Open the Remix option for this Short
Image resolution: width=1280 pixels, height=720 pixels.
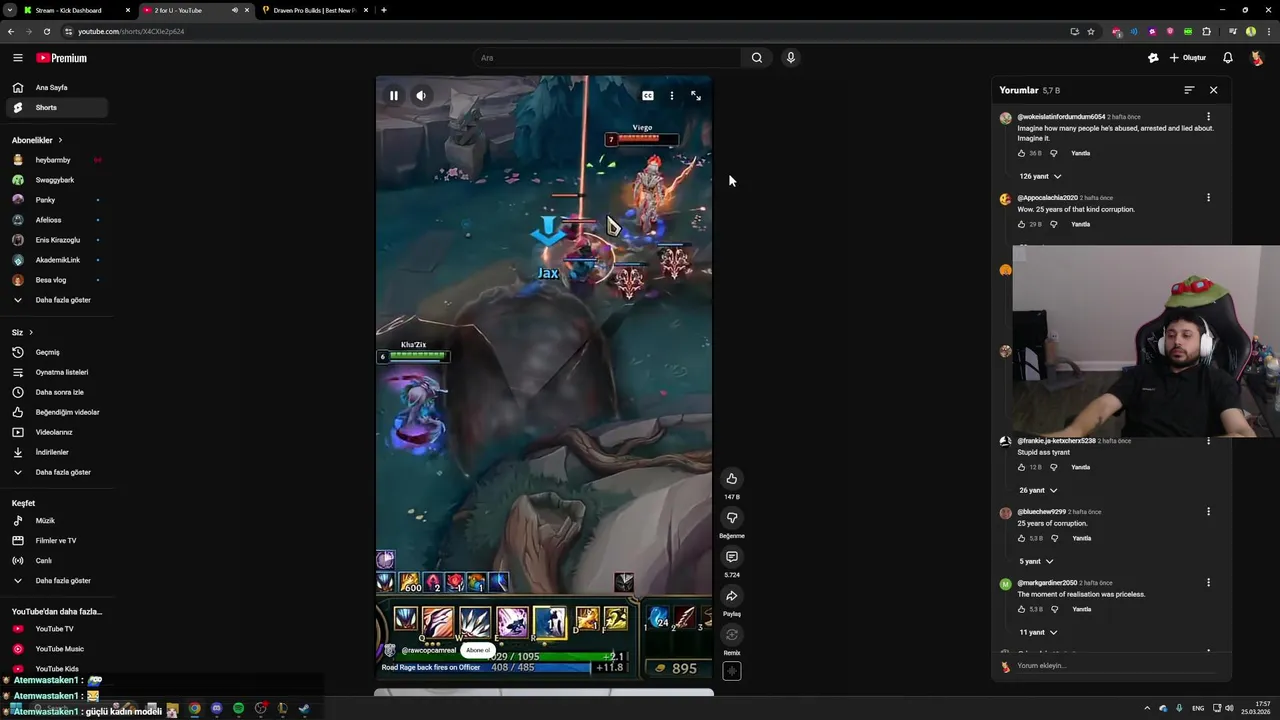(732, 635)
